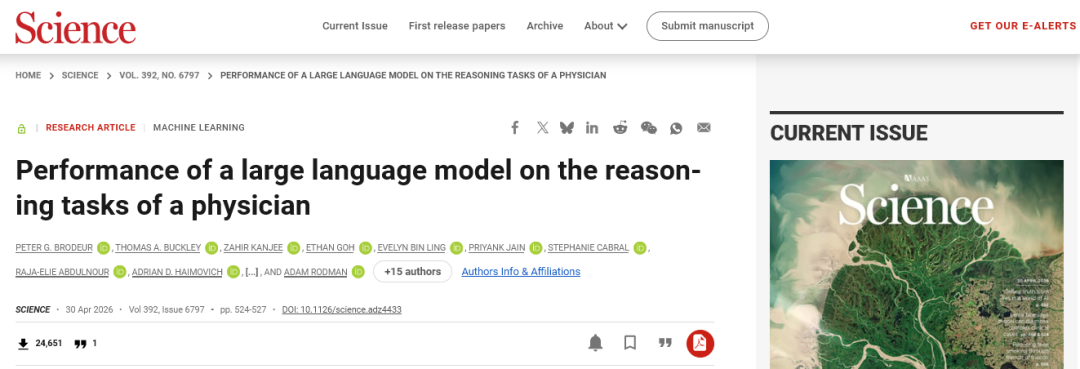The width and height of the screenshot is (1080, 369).
Task: Open Raja-Elie Abdulnour's ORCID icon
Action: [120, 272]
